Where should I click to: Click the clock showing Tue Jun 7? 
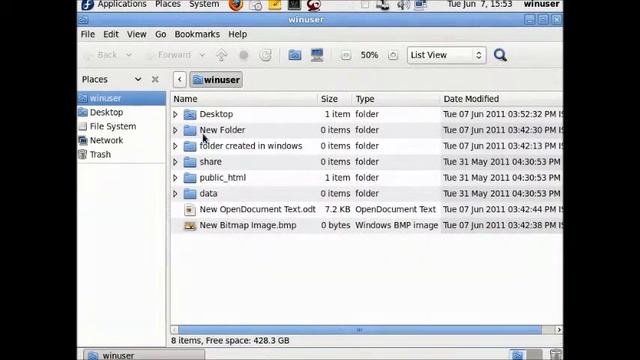pos(479,4)
